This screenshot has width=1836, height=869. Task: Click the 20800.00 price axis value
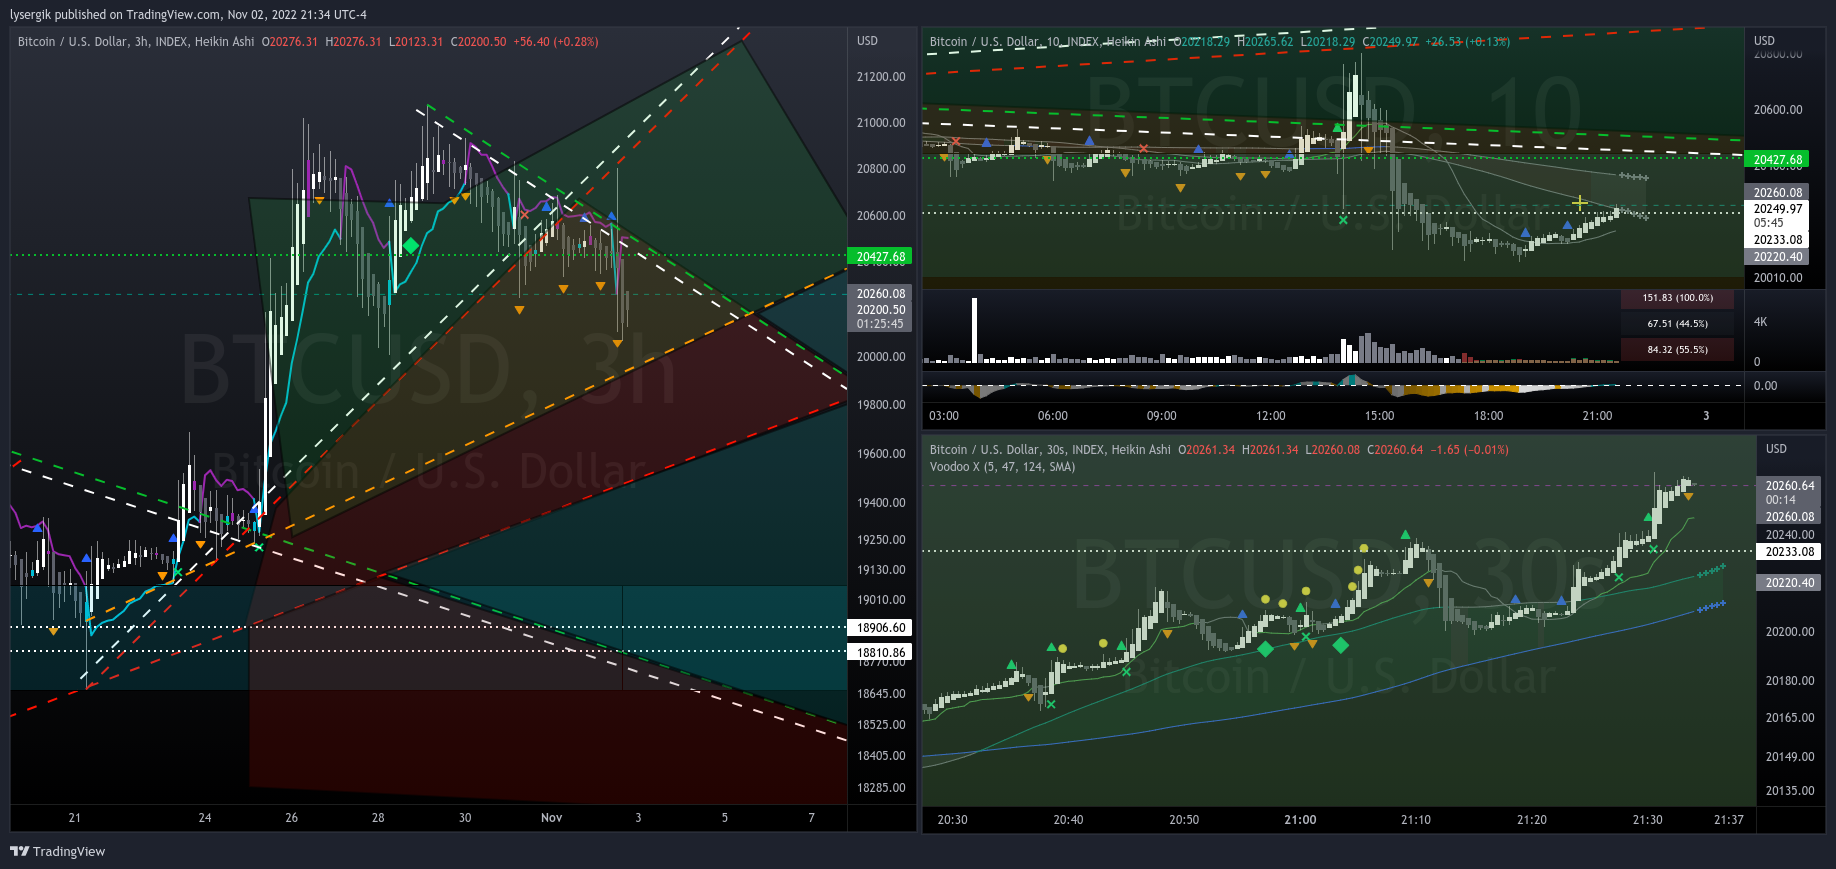[x=881, y=168]
